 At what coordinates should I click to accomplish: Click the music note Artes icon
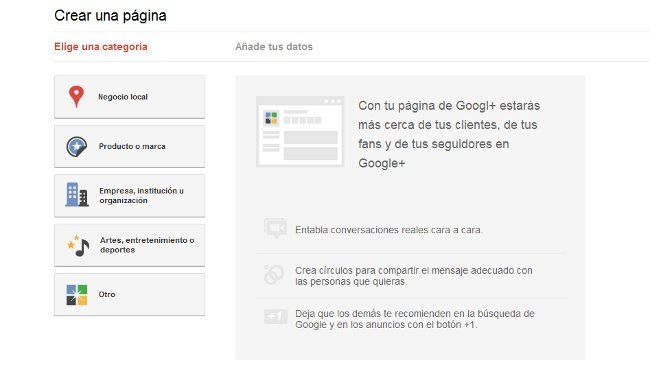[x=78, y=246]
